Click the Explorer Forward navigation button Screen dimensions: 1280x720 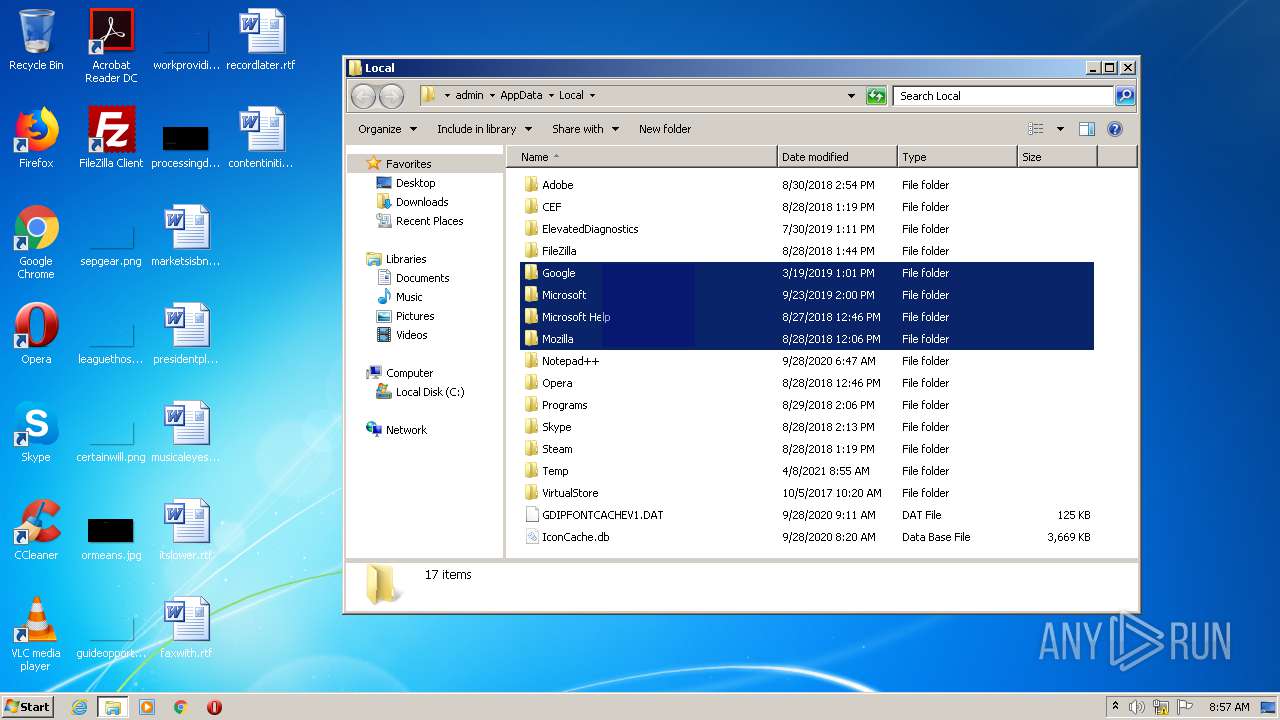pos(391,96)
